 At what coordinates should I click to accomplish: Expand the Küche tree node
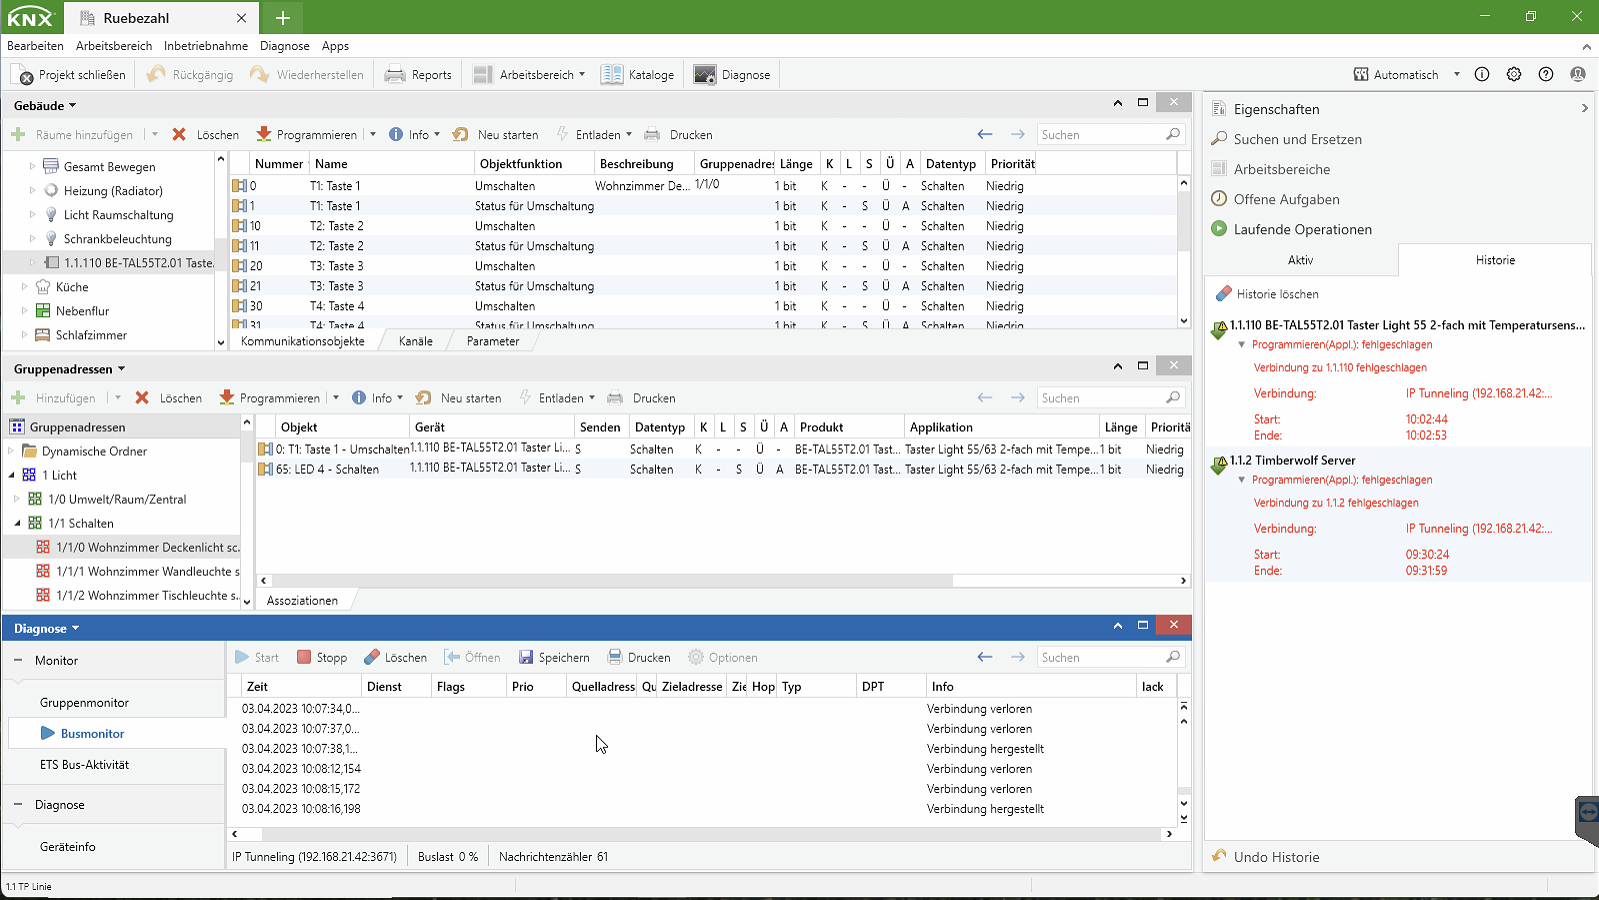point(24,287)
